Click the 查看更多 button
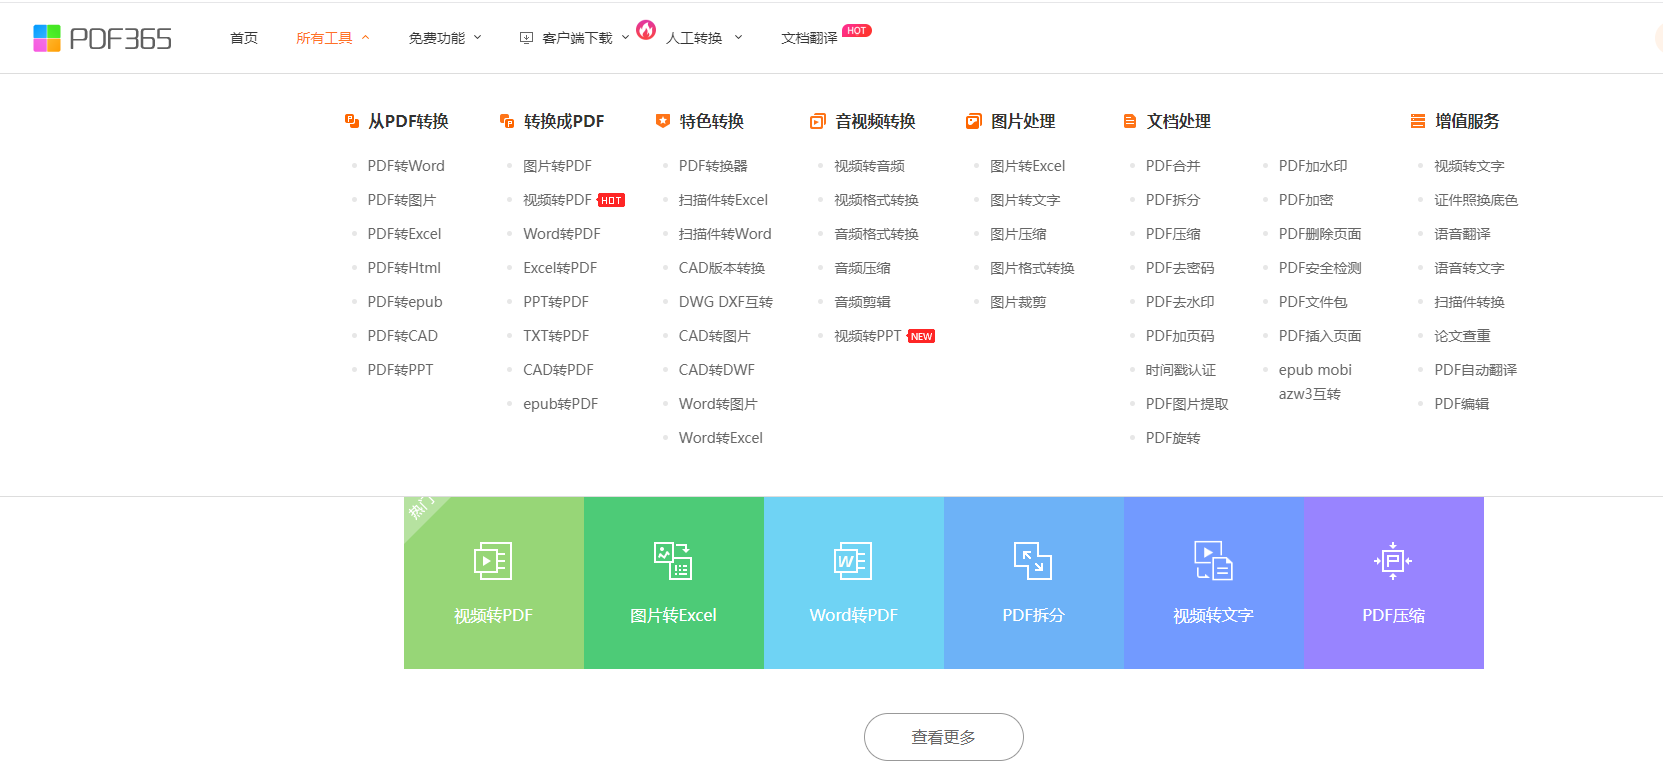 click(x=944, y=737)
